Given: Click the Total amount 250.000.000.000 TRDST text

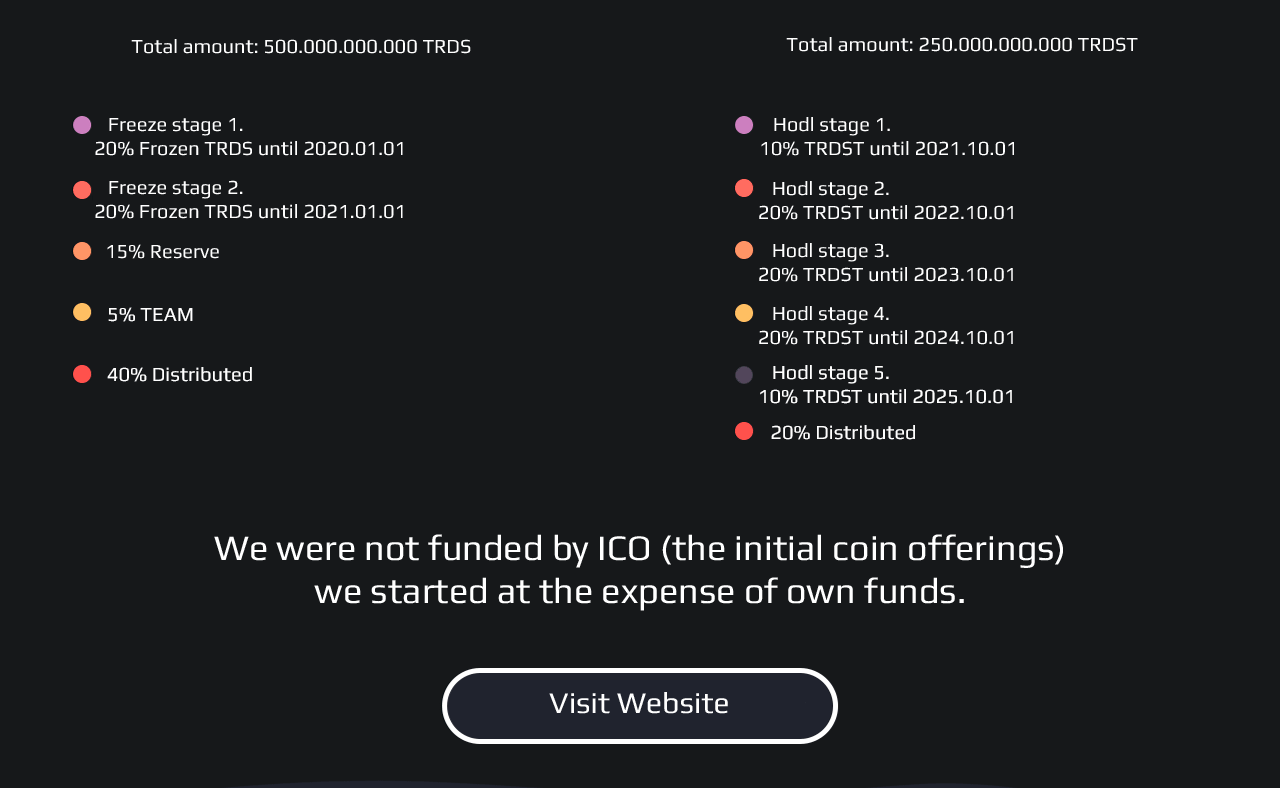Looking at the screenshot, I should click(962, 44).
